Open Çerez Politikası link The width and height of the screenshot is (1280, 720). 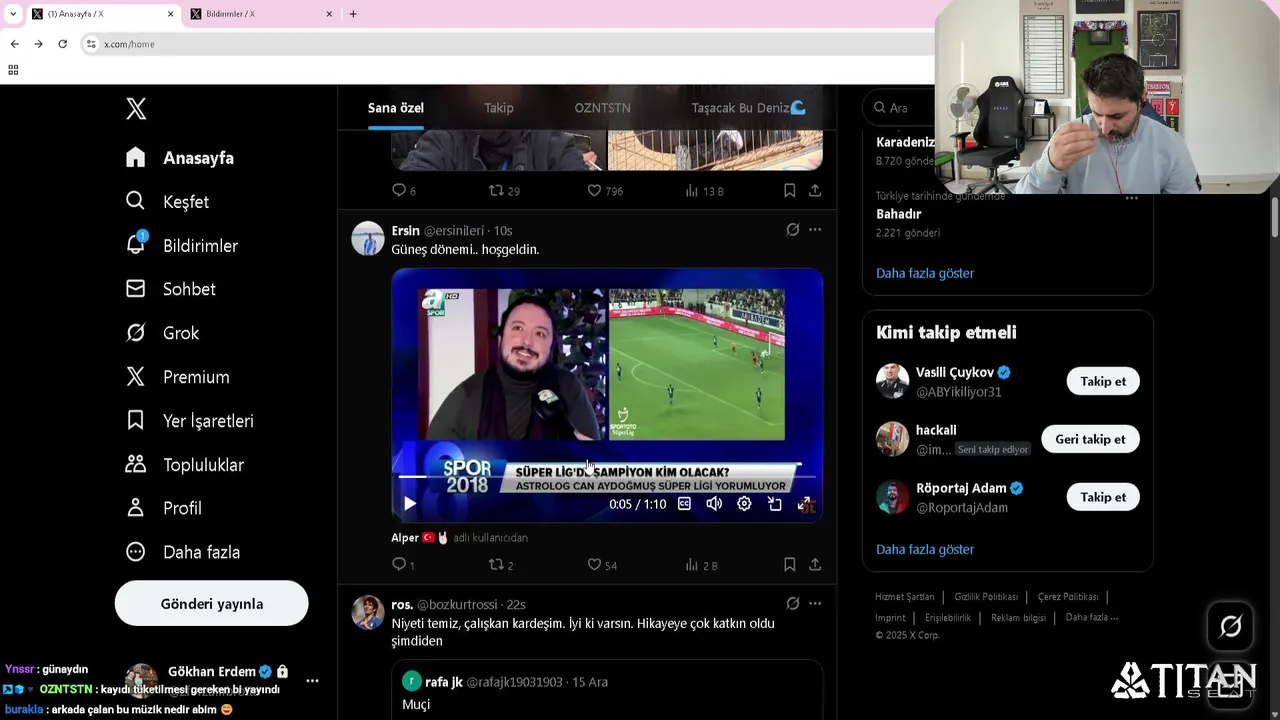1068,597
